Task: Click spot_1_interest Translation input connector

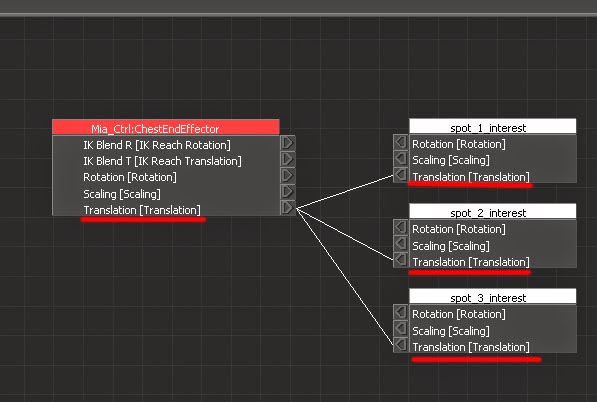Action: coord(401,175)
